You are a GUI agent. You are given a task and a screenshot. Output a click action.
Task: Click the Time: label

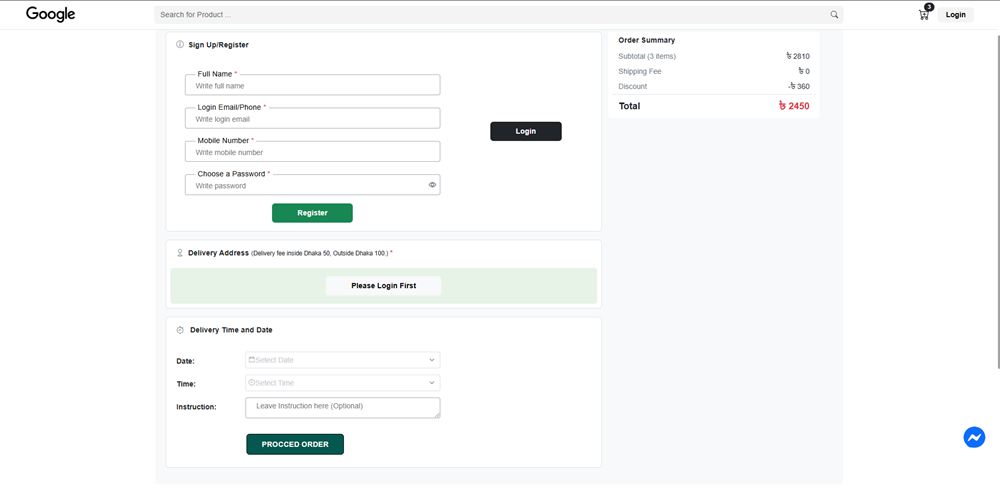coord(186,384)
